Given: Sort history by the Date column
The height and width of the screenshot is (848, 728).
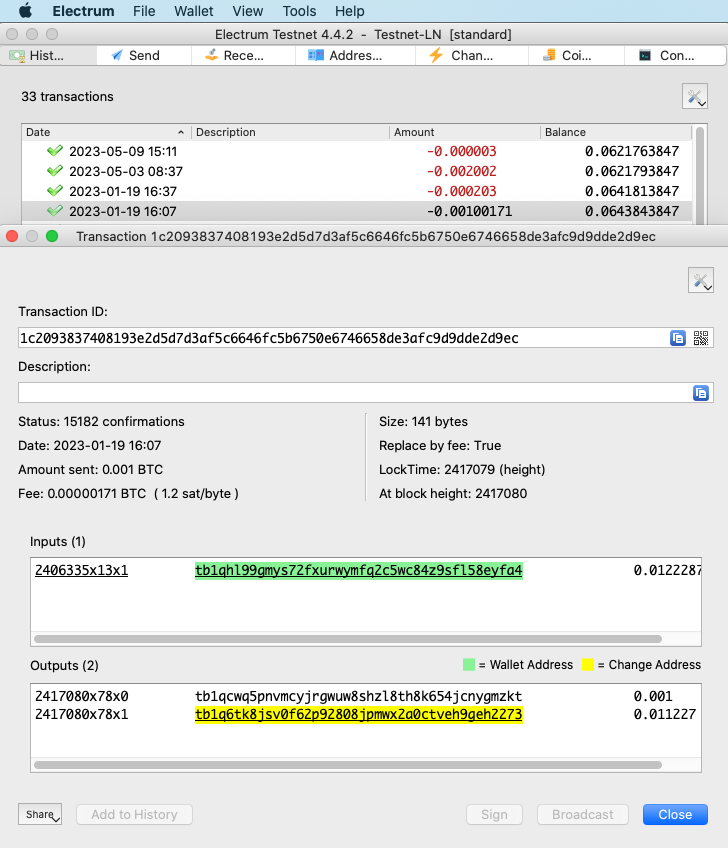Looking at the screenshot, I should [x=105, y=132].
